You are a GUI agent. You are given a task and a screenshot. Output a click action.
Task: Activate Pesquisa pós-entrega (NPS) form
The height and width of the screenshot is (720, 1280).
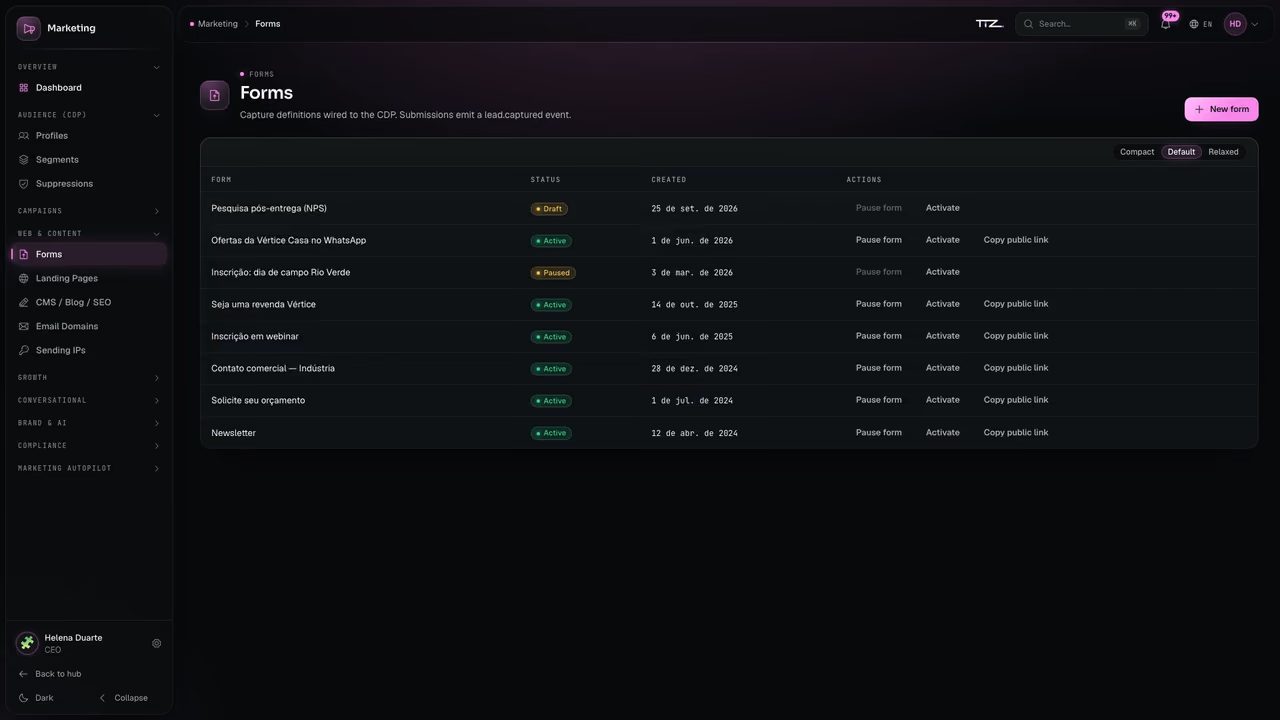[942, 208]
